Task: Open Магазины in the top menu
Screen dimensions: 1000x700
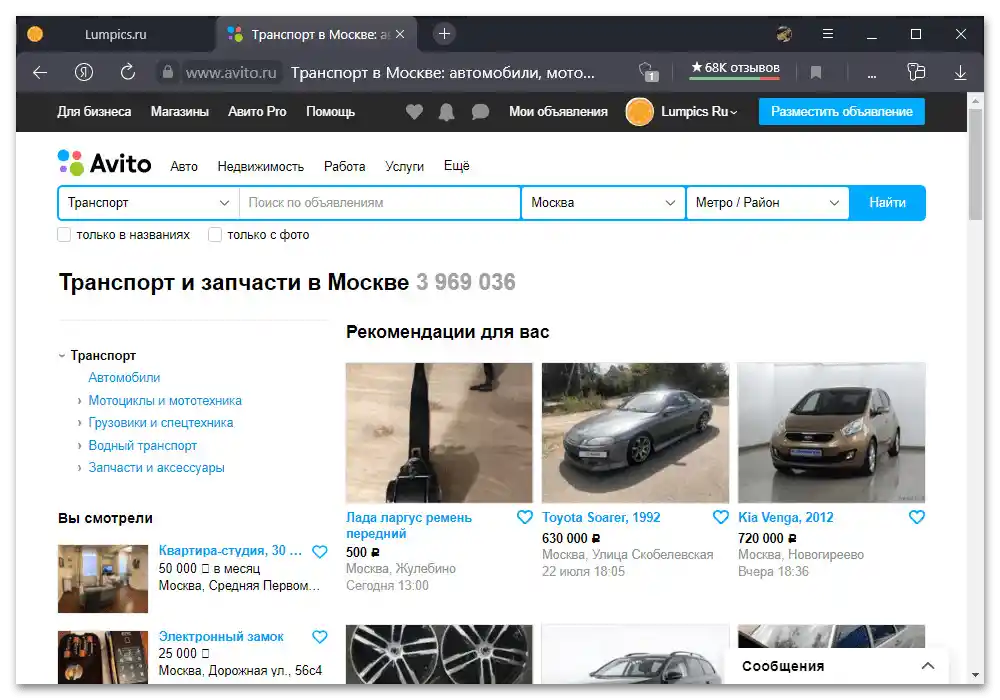Action: (180, 112)
